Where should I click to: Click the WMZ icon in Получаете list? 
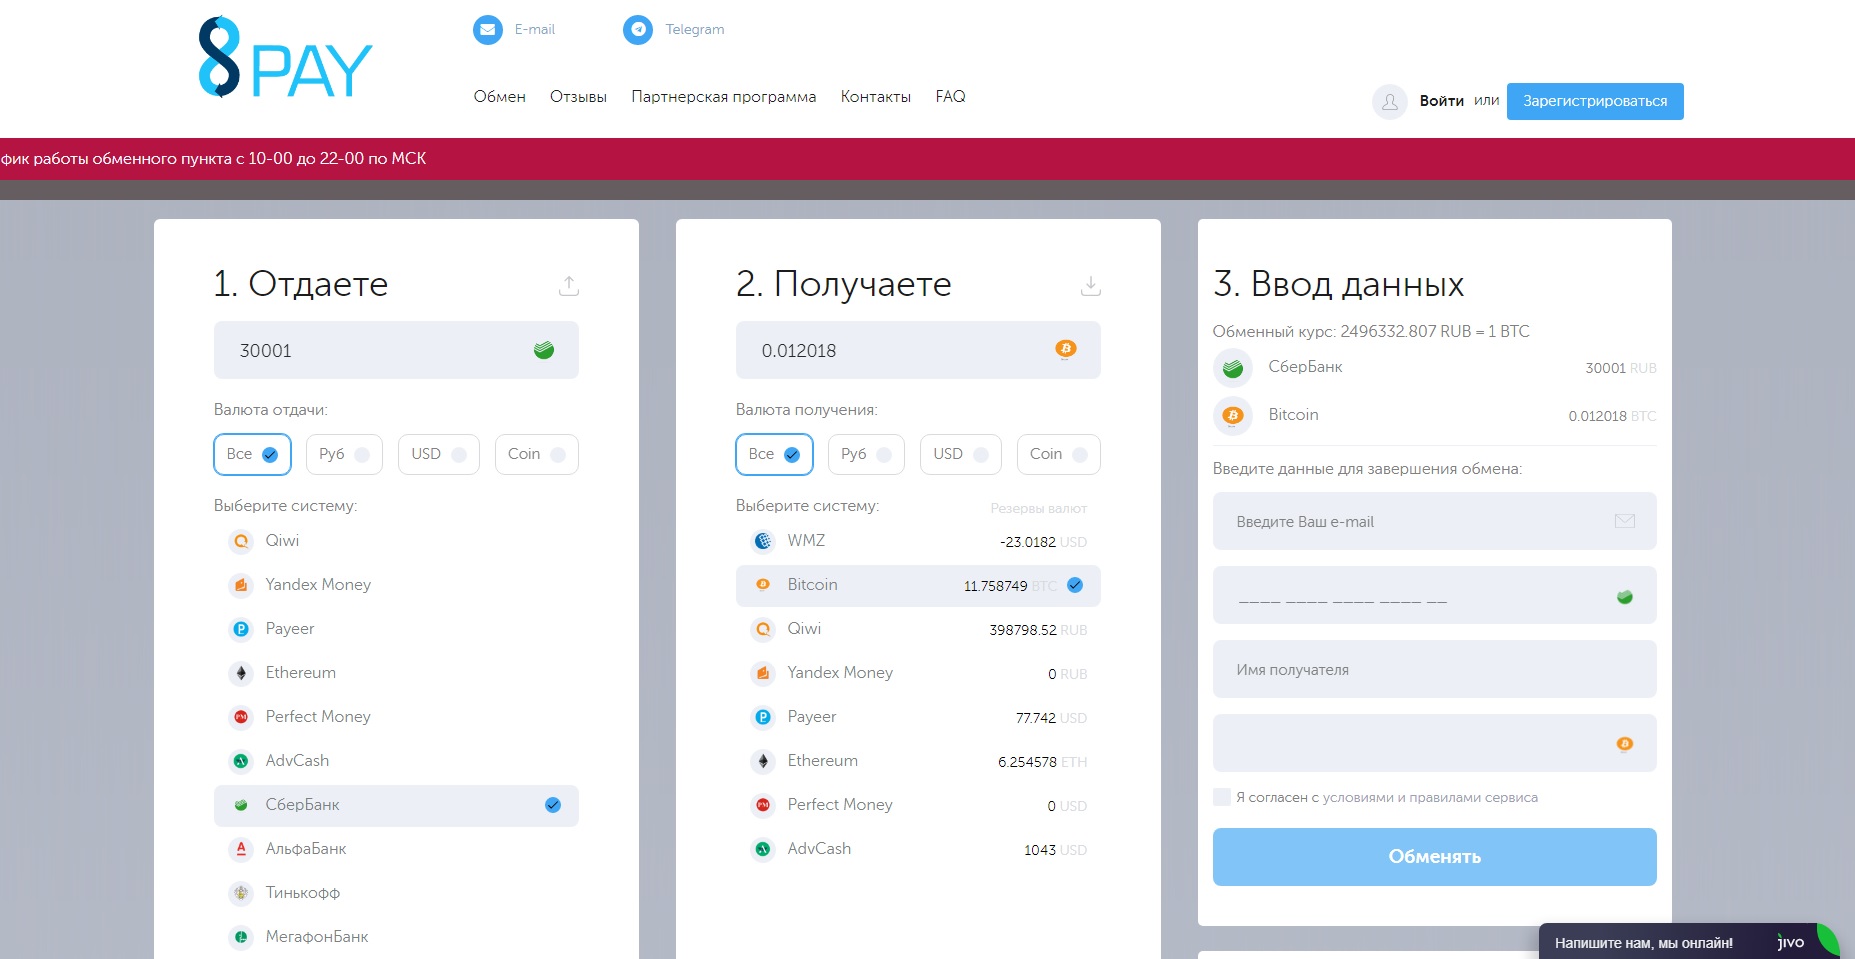click(x=763, y=541)
